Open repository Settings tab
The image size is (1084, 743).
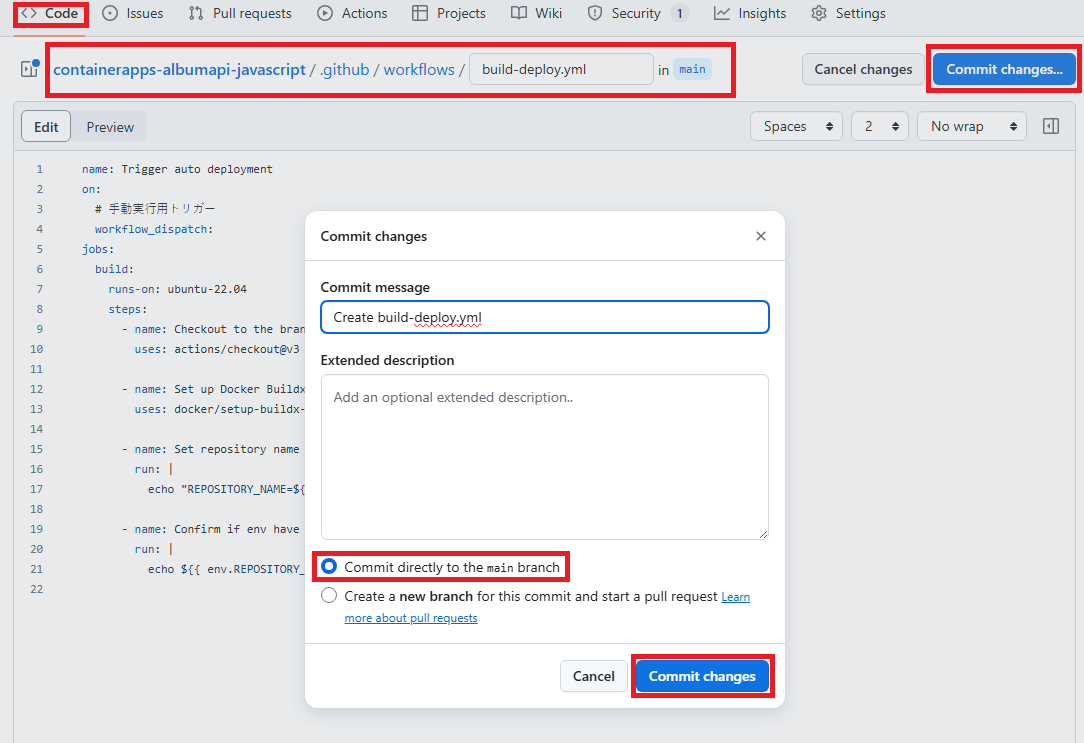[848, 13]
